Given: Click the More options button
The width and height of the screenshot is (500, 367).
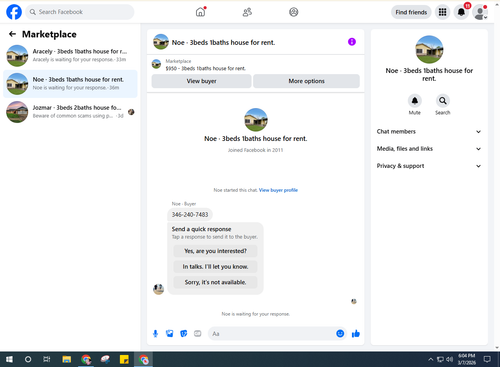Looking at the screenshot, I should pos(306,81).
